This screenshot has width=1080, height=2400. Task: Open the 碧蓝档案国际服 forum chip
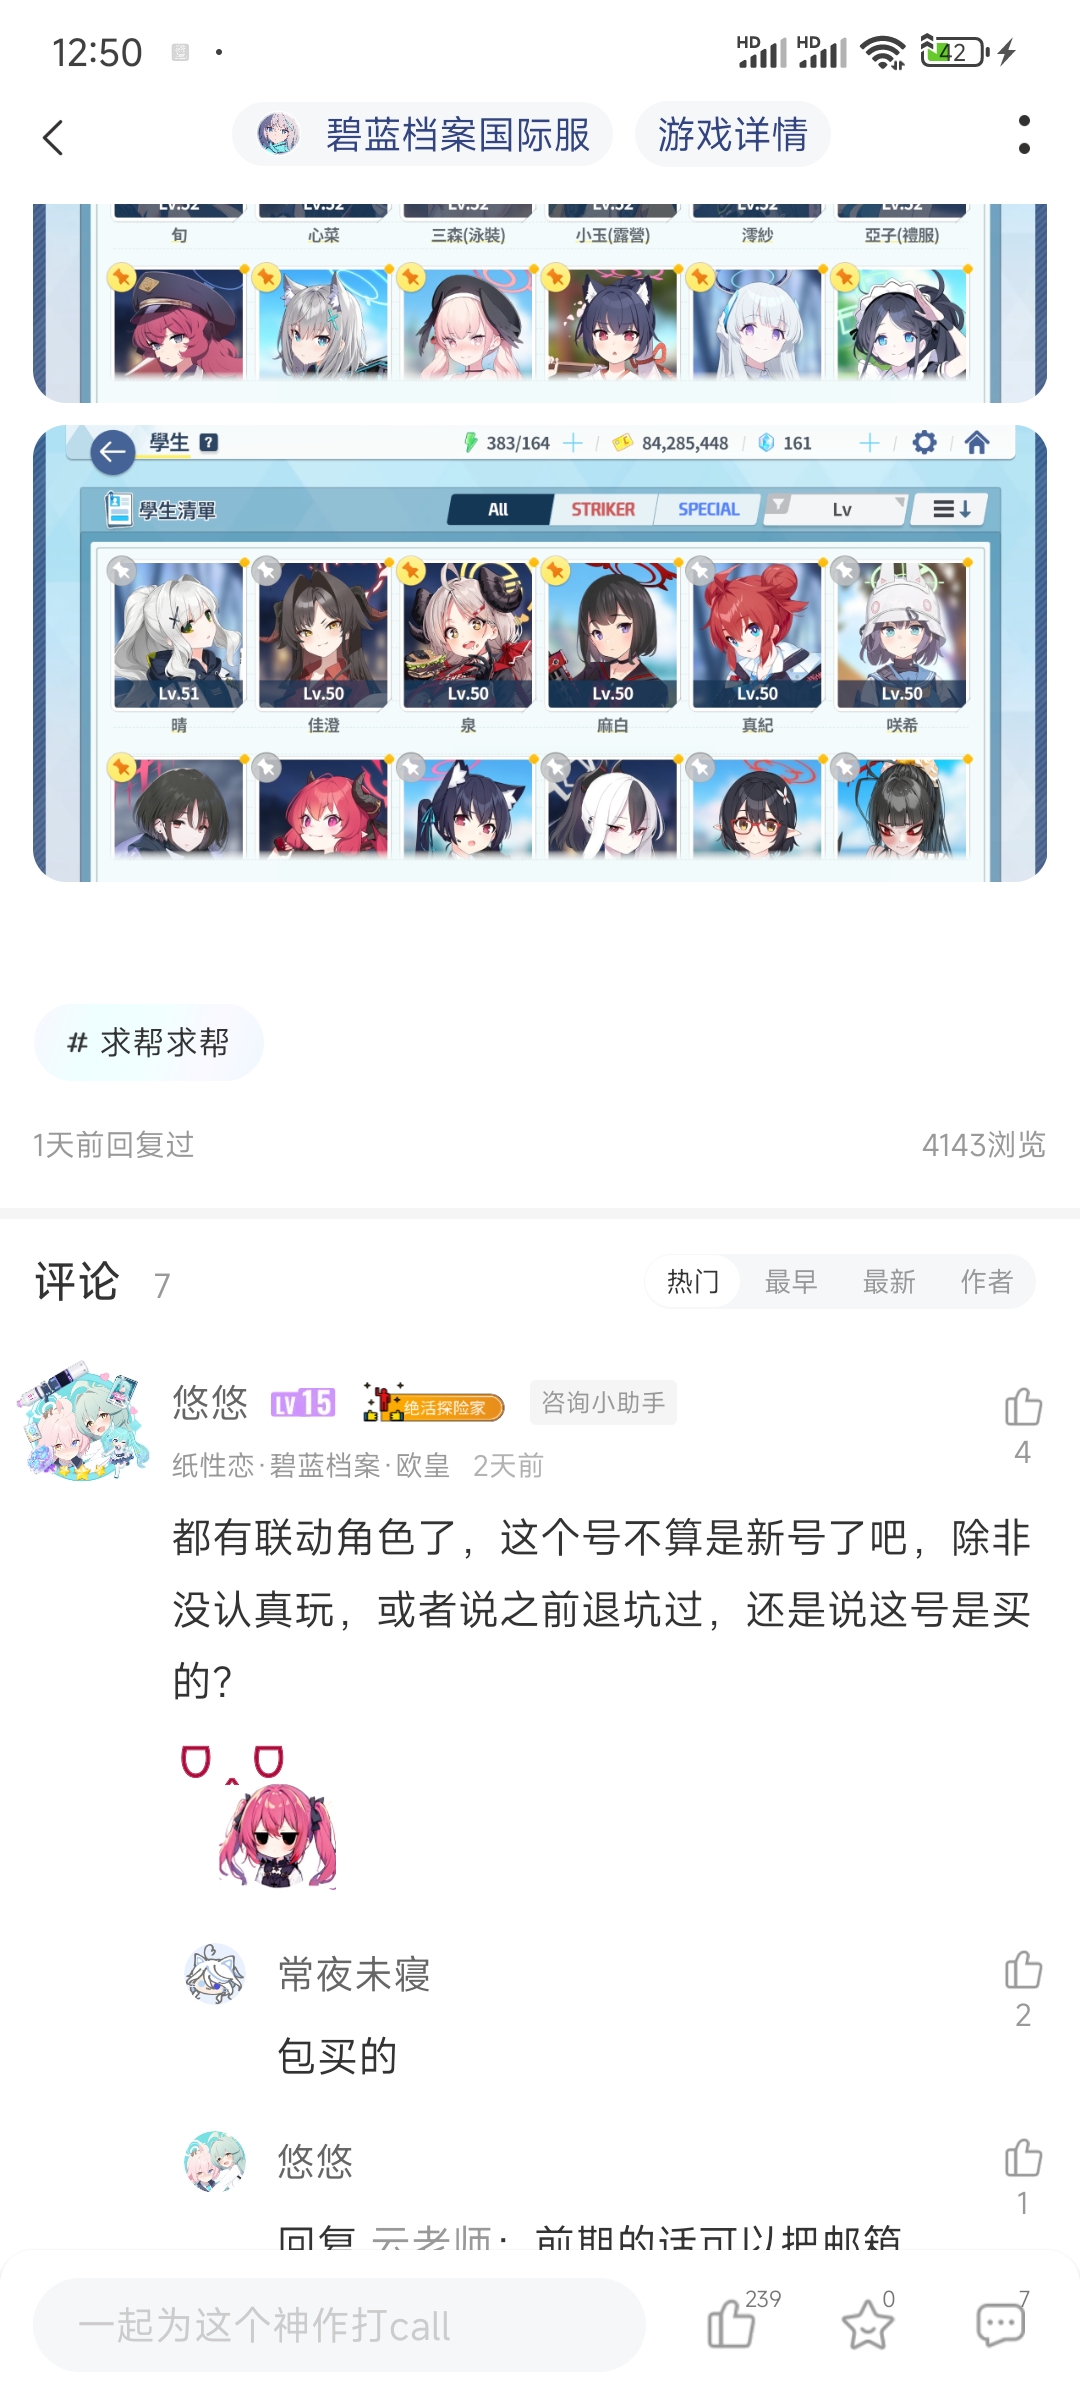pyautogui.click(x=423, y=135)
